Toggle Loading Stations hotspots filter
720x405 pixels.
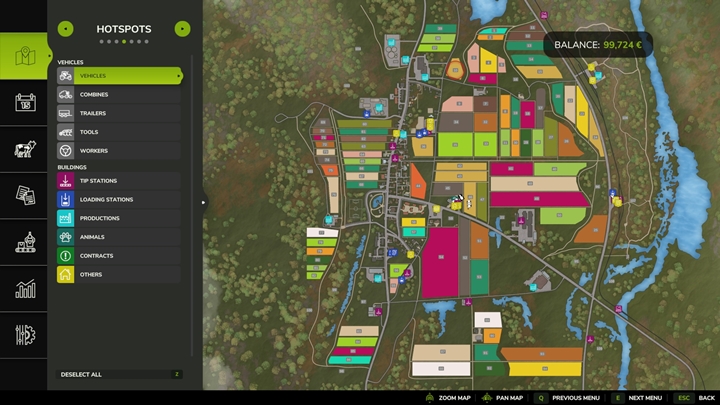(119, 199)
